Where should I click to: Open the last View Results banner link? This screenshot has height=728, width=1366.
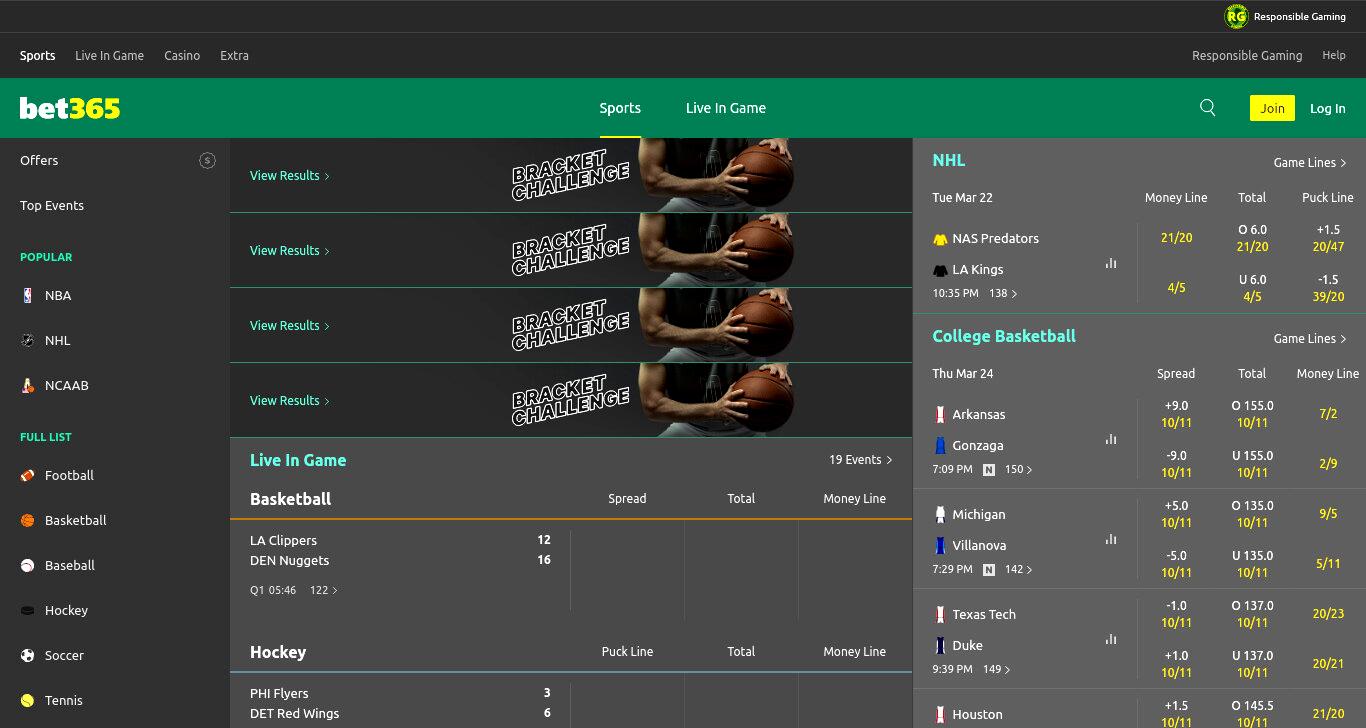tap(290, 400)
